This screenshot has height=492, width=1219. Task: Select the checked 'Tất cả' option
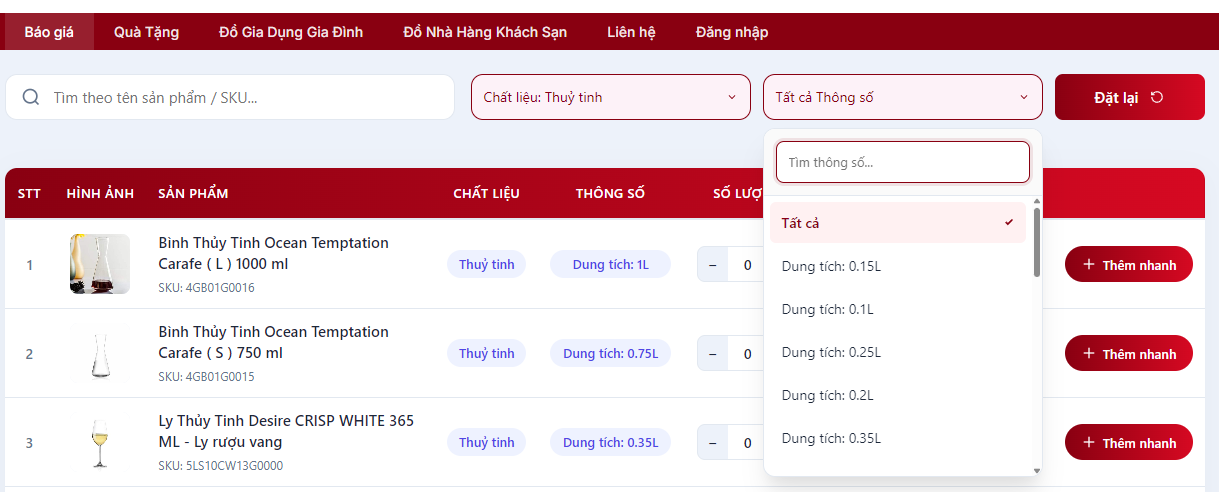[x=897, y=223]
